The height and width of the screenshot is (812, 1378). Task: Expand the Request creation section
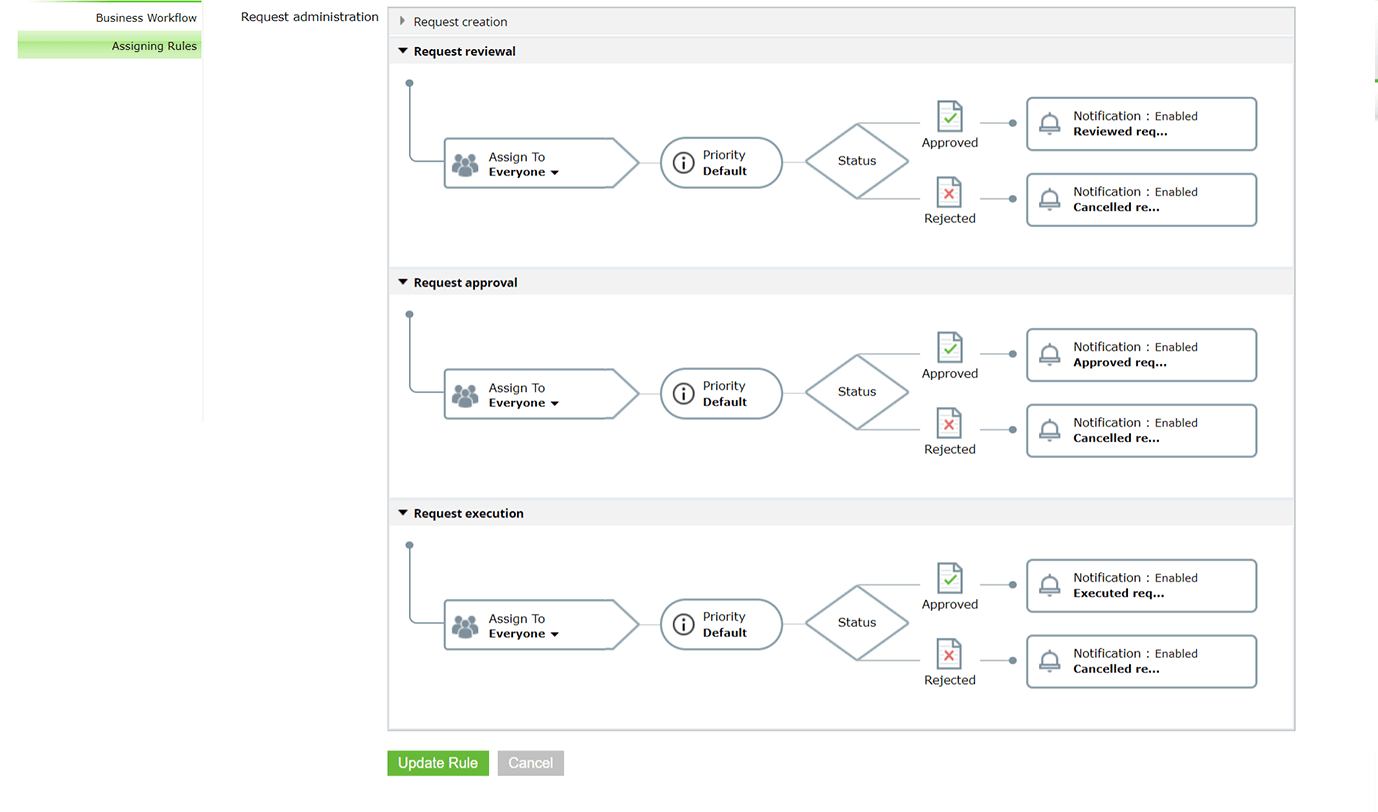point(403,21)
